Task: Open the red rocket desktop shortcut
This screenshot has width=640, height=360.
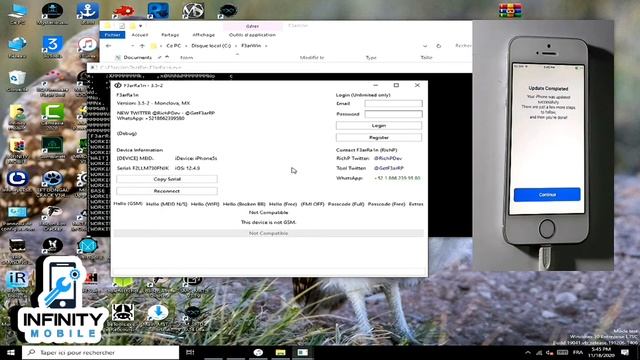Action: (x=123, y=11)
